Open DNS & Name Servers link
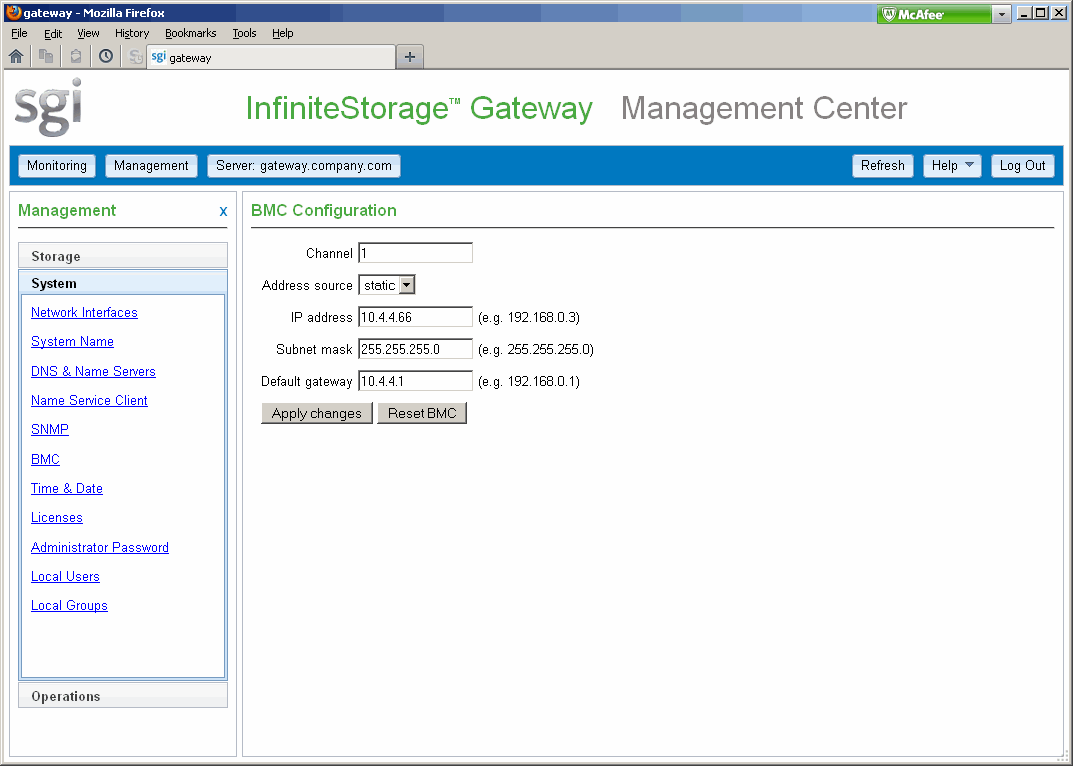The height and width of the screenshot is (766, 1073). tap(93, 371)
